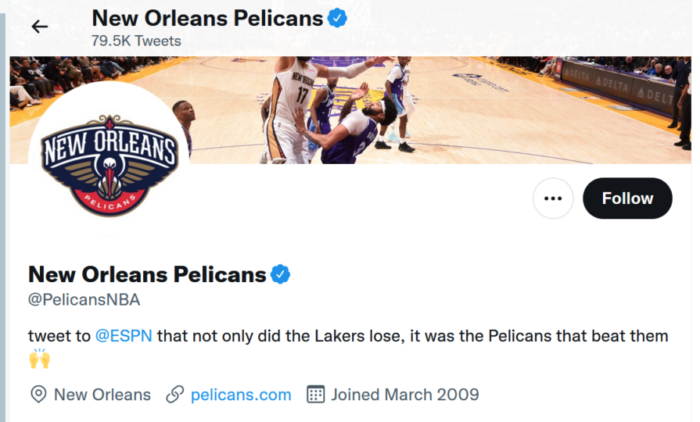Visit the pelicans.com website link

[x=240, y=394]
